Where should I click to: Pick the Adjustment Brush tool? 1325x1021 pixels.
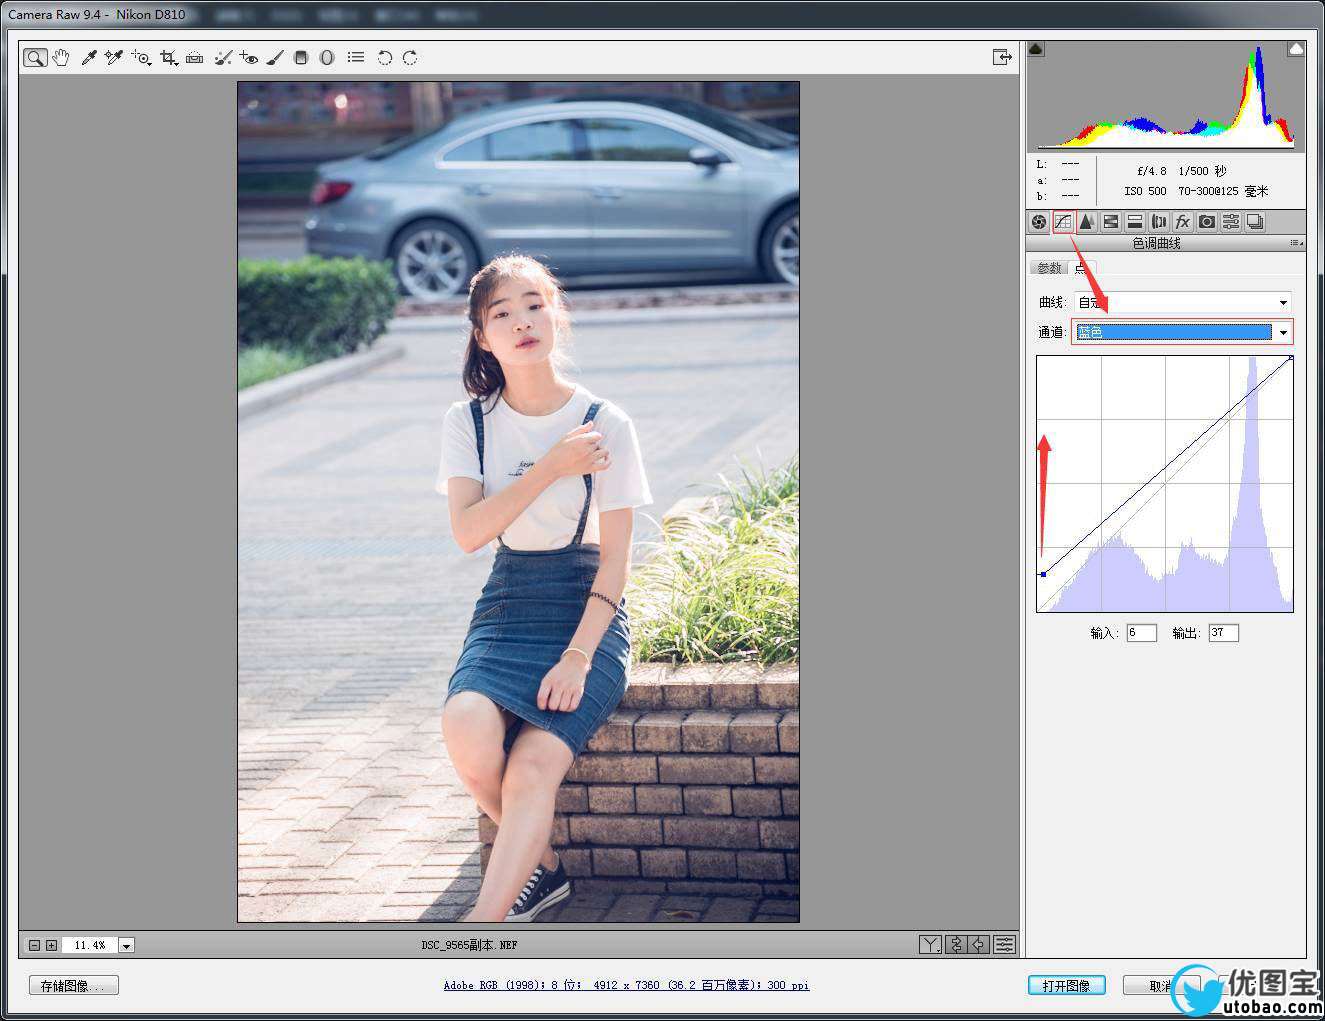(275, 58)
